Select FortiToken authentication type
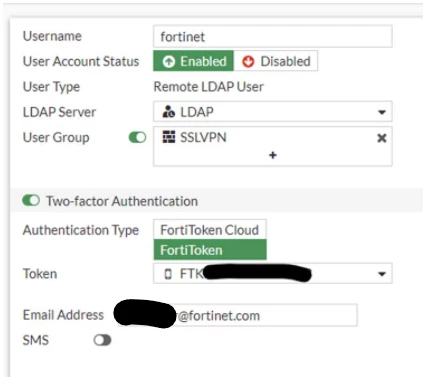The width and height of the screenshot is (430, 388). pyautogui.click(x=210, y=250)
